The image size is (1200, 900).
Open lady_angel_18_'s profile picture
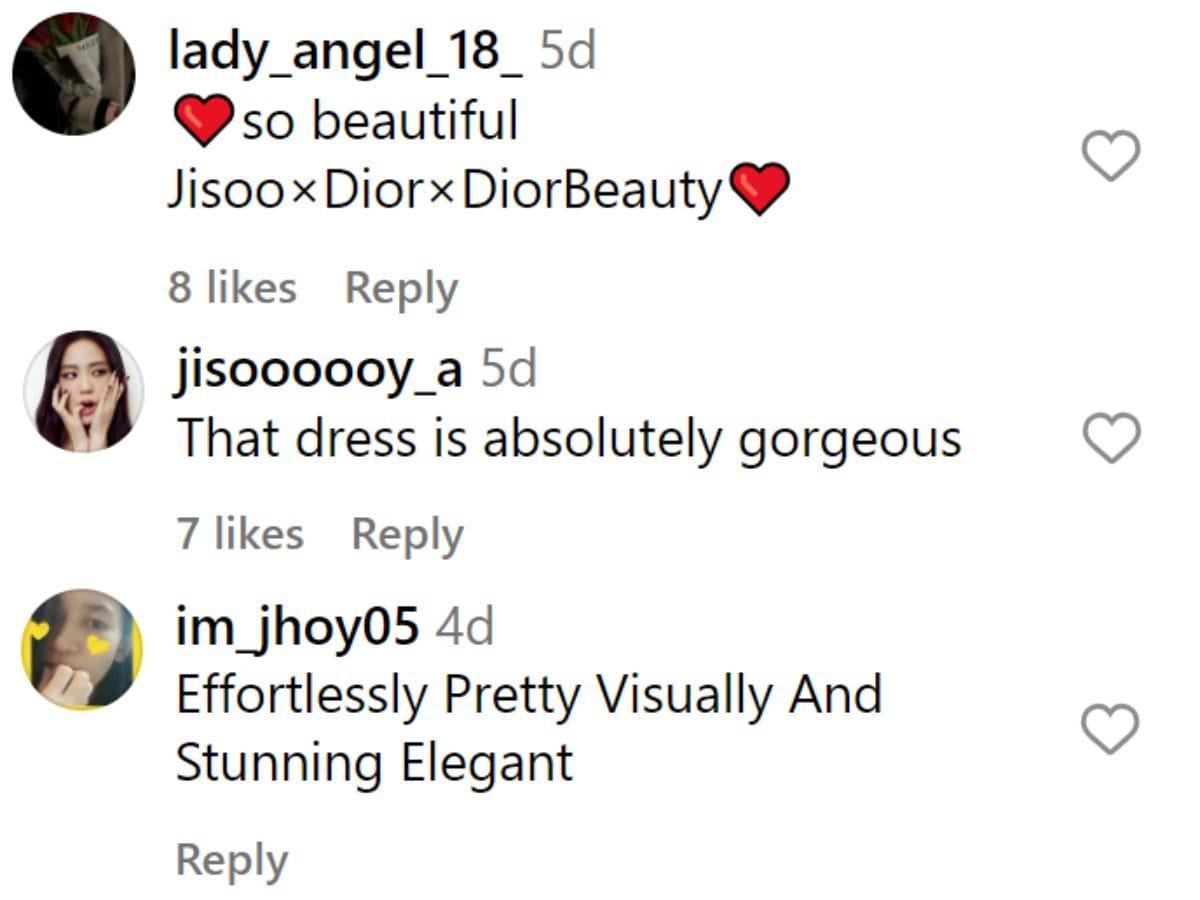74,74
